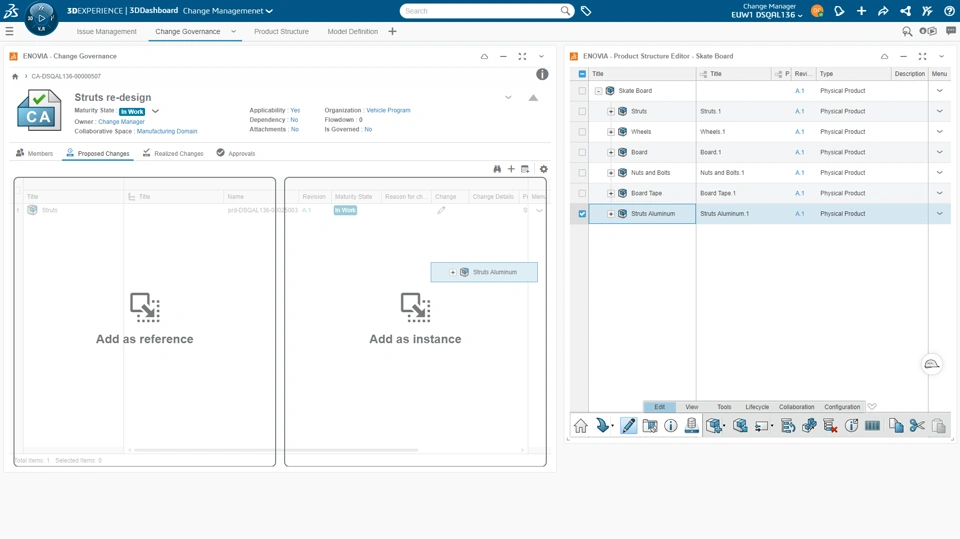Click the binoculars find icon

[497, 169]
